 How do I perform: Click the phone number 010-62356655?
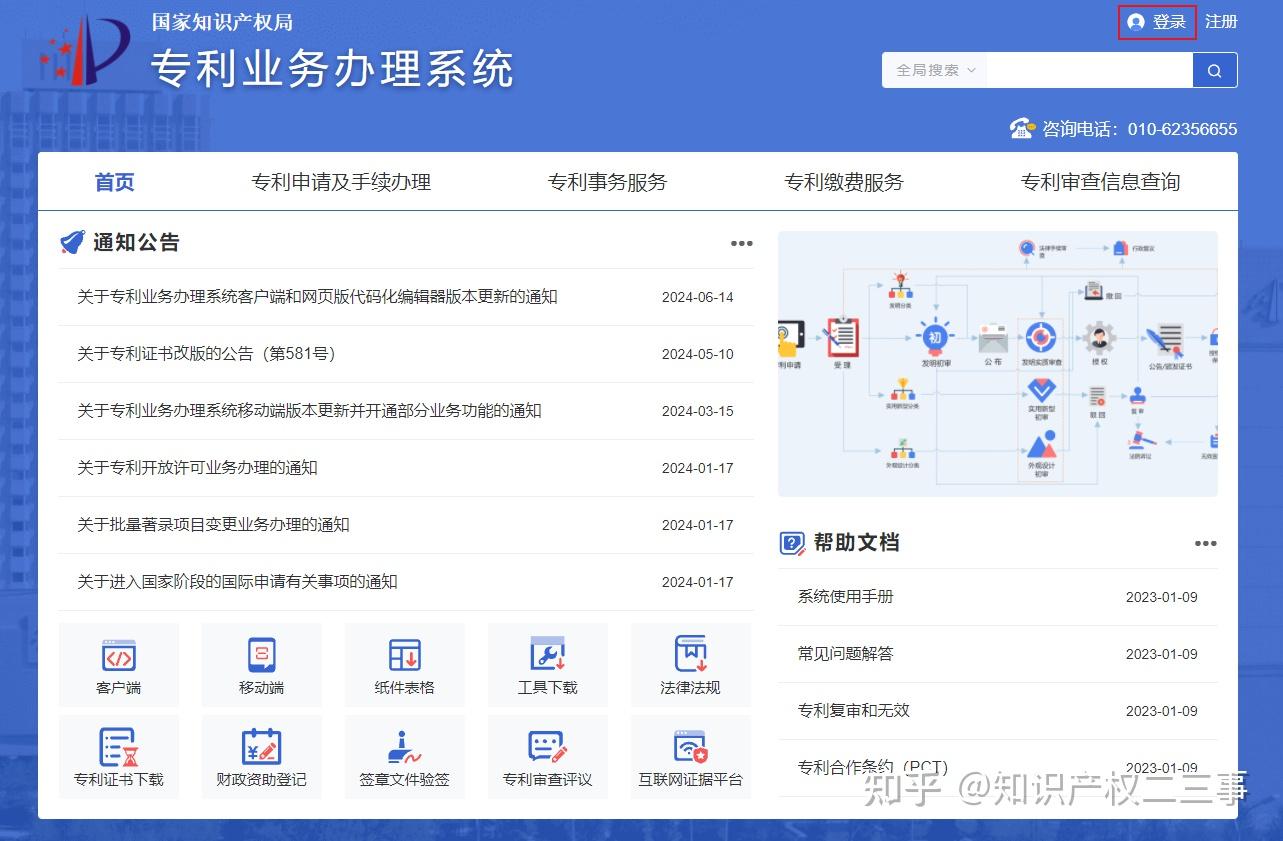pyautogui.click(x=1182, y=129)
